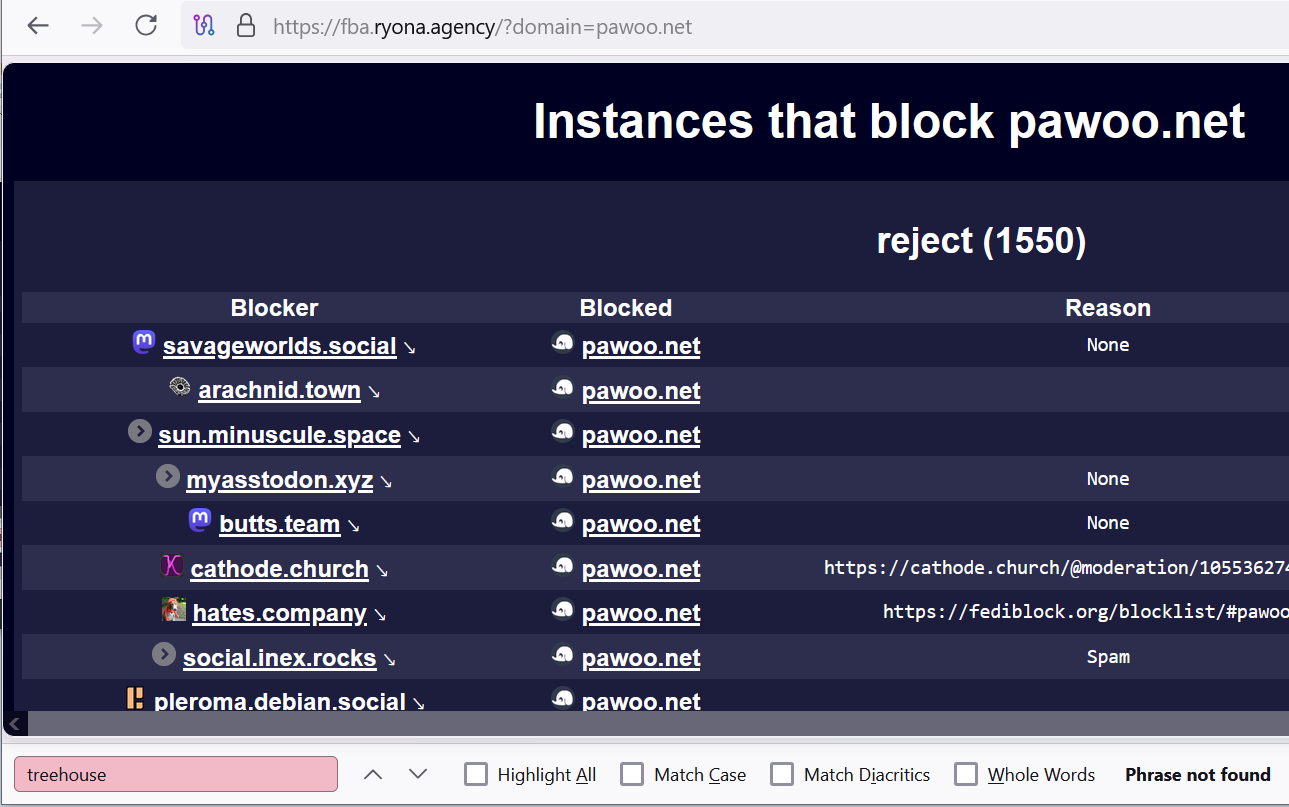Screen dimensions: 1289x807
Task: Click the None reason for myasstodon.xyz
Action: click(x=1108, y=479)
